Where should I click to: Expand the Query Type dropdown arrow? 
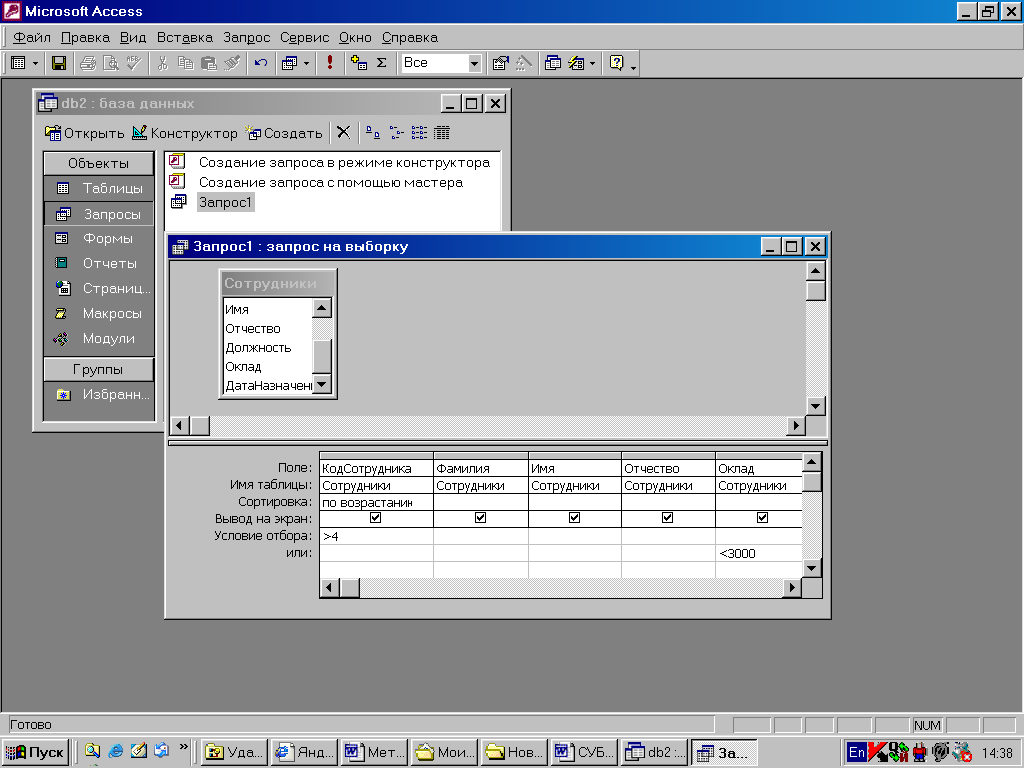[x=306, y=63]
